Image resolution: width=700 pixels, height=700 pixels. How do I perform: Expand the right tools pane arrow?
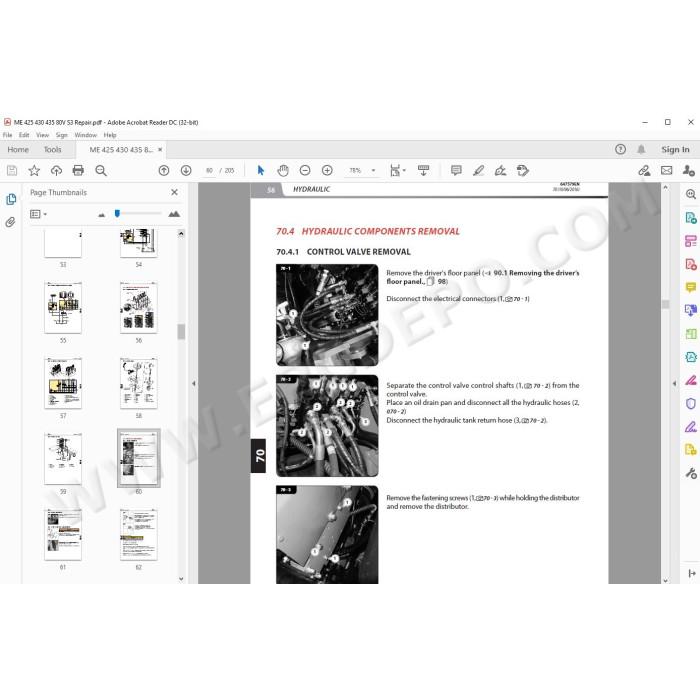click(x=692, y=573)
